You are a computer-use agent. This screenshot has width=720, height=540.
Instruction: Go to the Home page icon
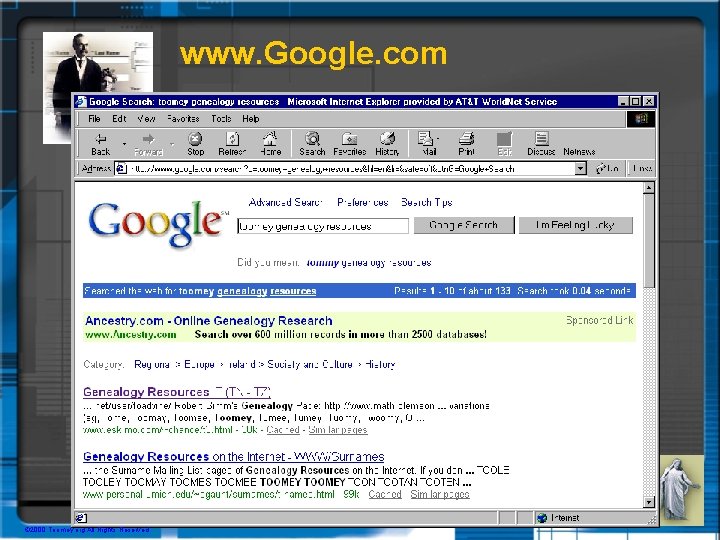(x=270, y=144)
